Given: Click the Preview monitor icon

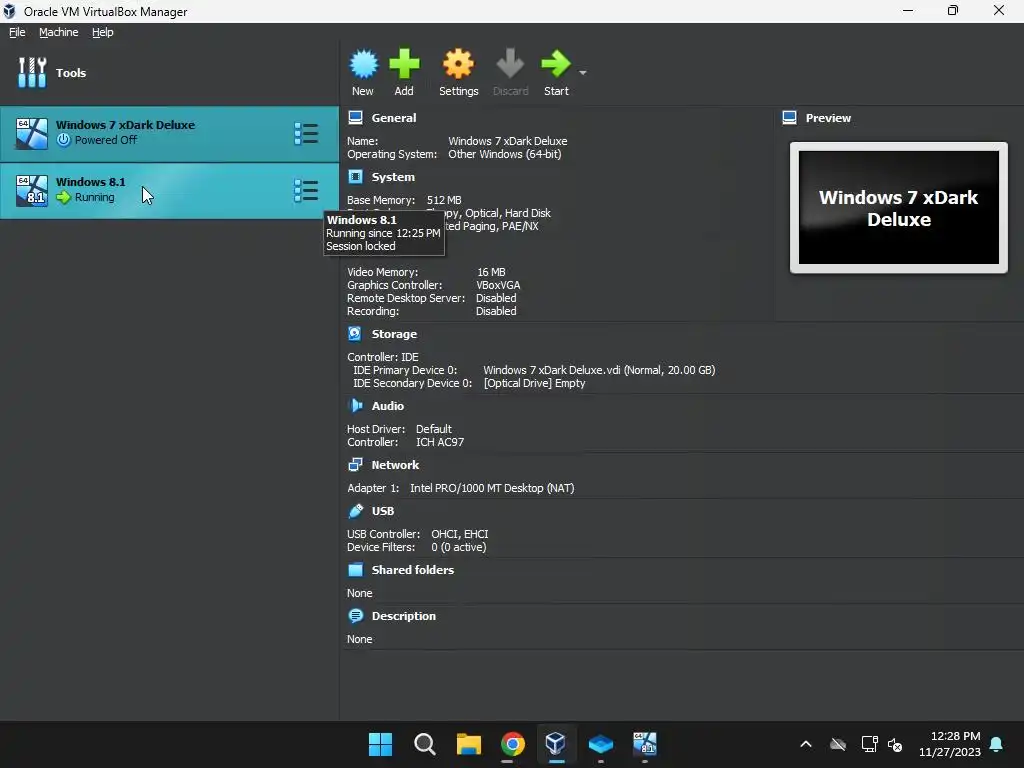Looking at the screenshot, I should 790,118.
